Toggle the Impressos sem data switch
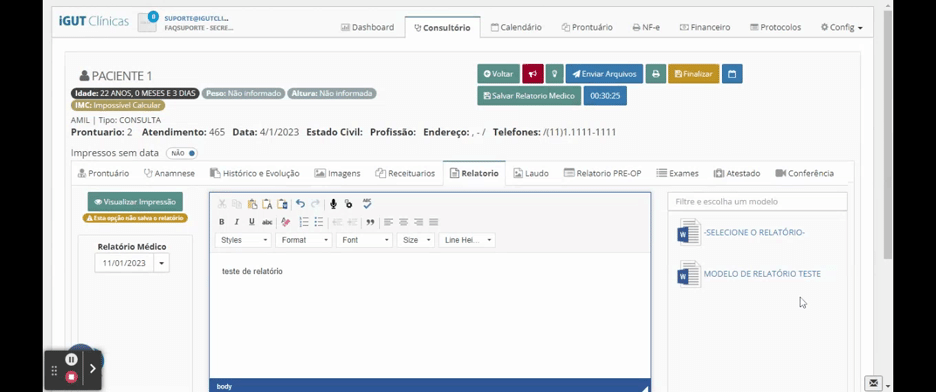Image resolution: width=936 pixels, height=392 pixels. click(182, 153)
